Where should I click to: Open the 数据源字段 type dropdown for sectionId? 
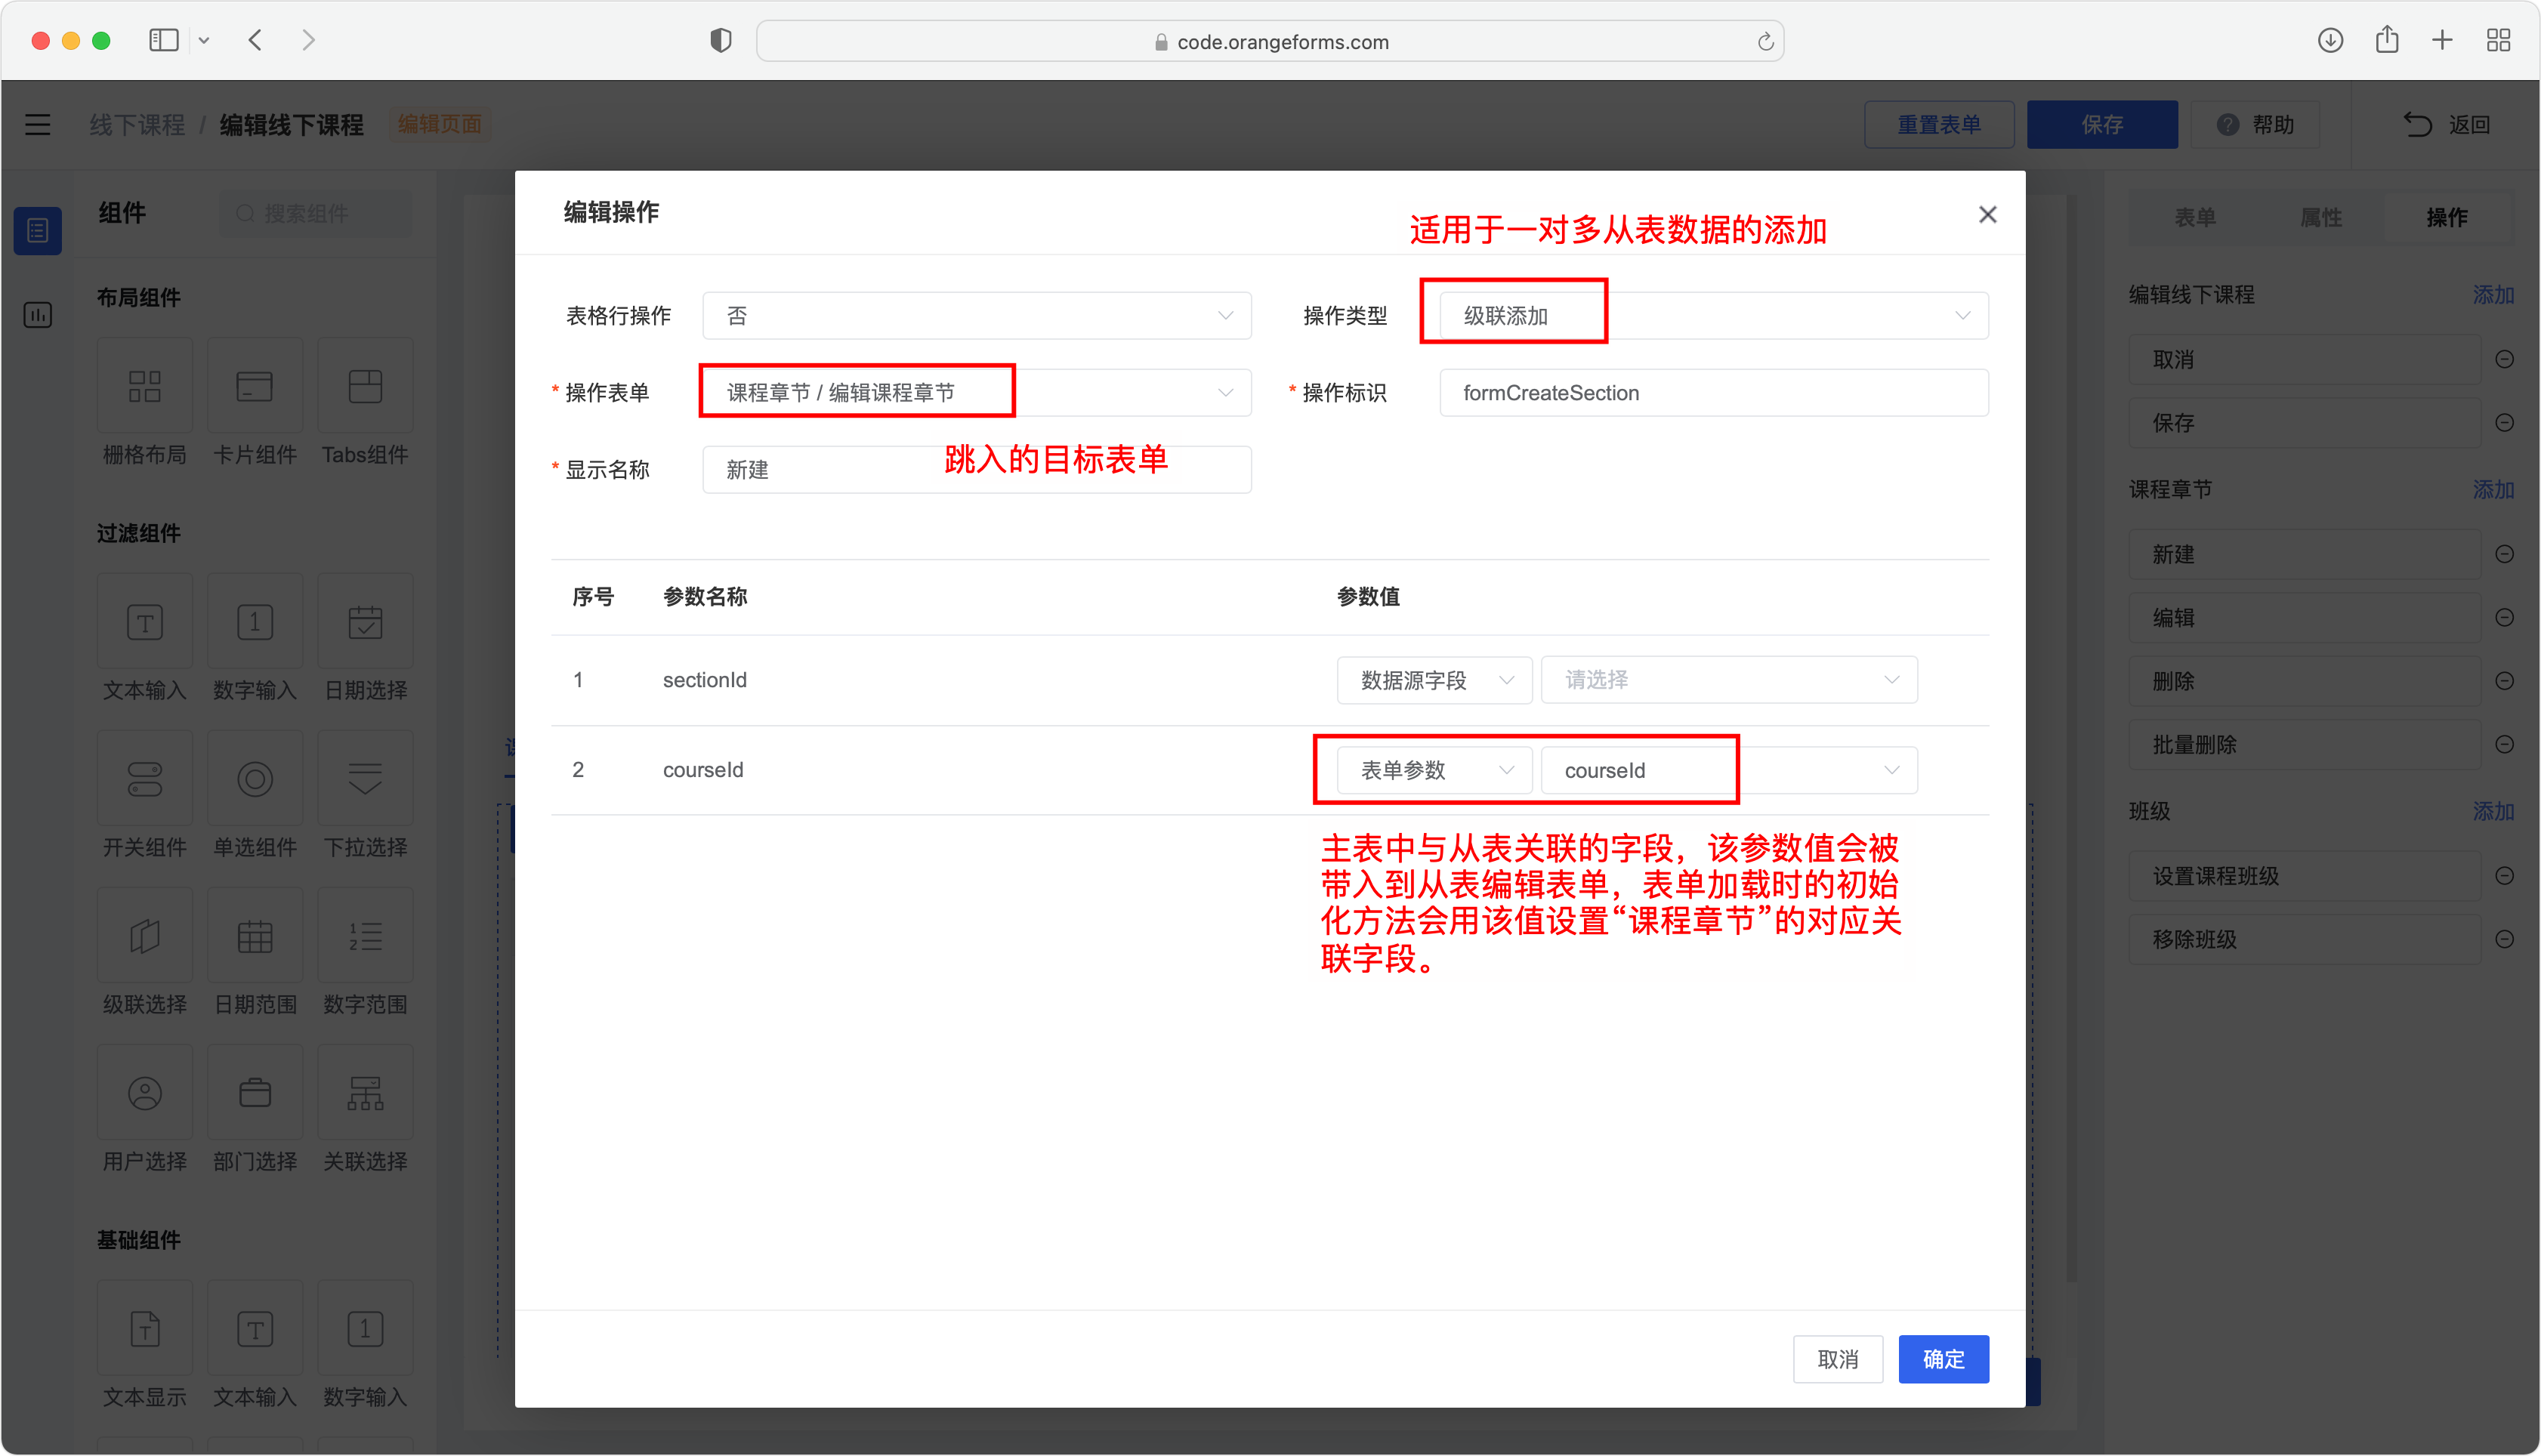(1434, 680)
